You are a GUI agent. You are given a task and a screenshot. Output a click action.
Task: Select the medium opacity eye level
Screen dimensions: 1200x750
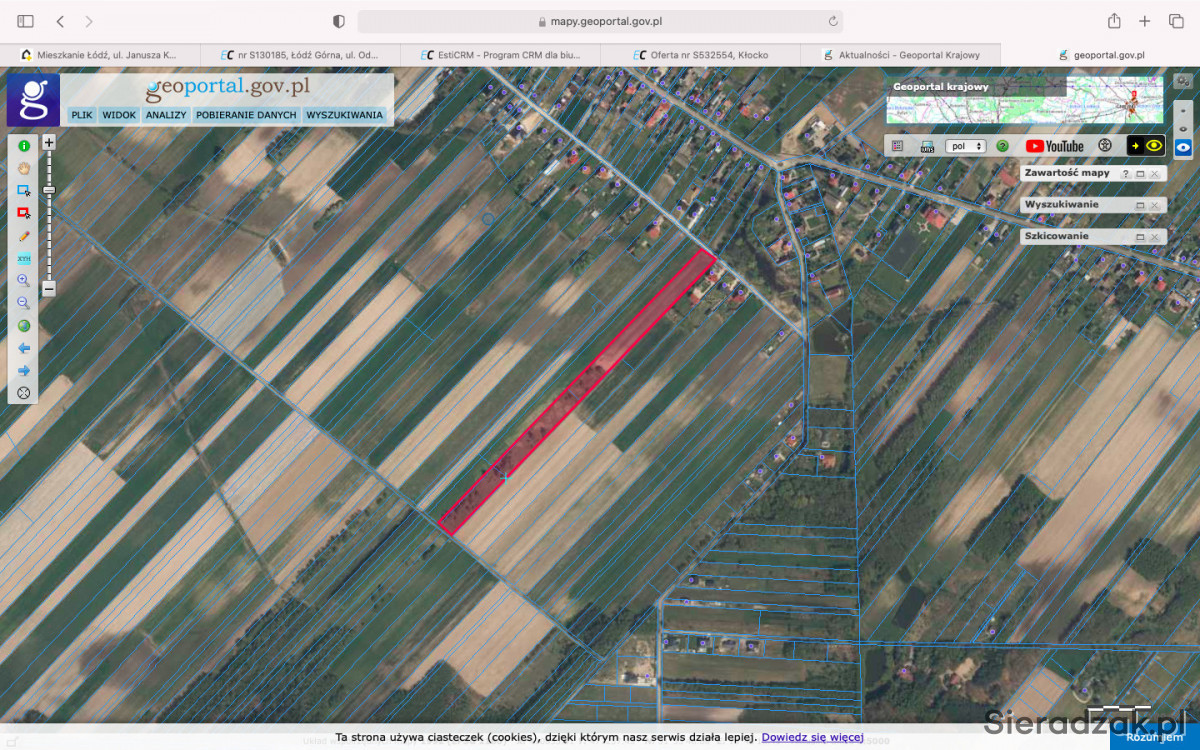(x=1183, y=128)
